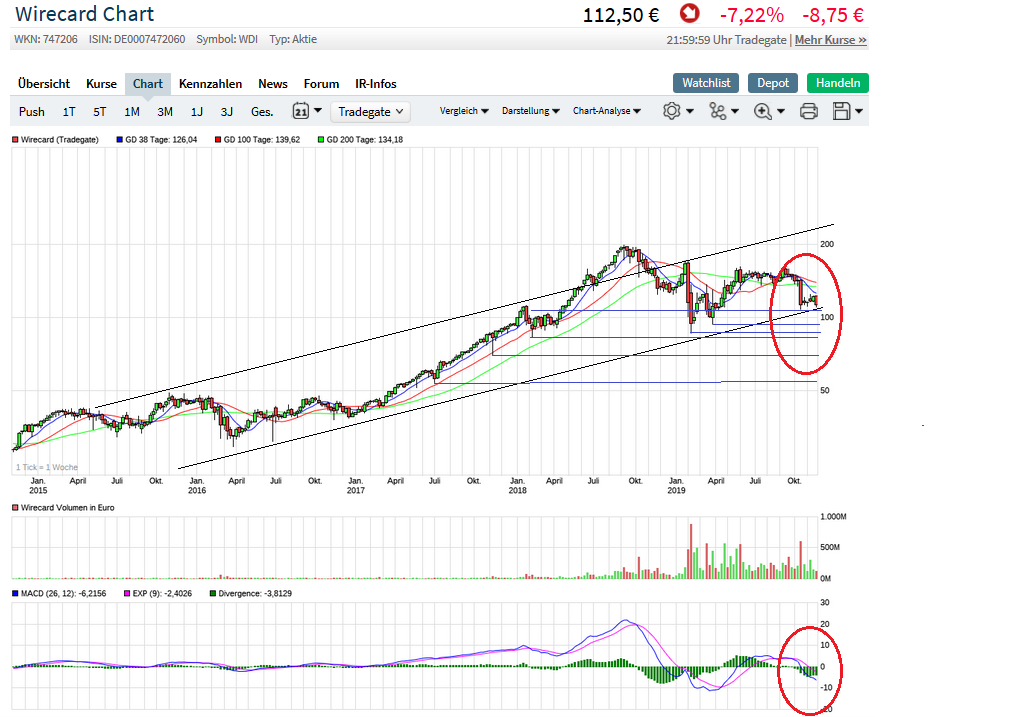Click the Divergence: -3,8129 label

tap(255, 593)
